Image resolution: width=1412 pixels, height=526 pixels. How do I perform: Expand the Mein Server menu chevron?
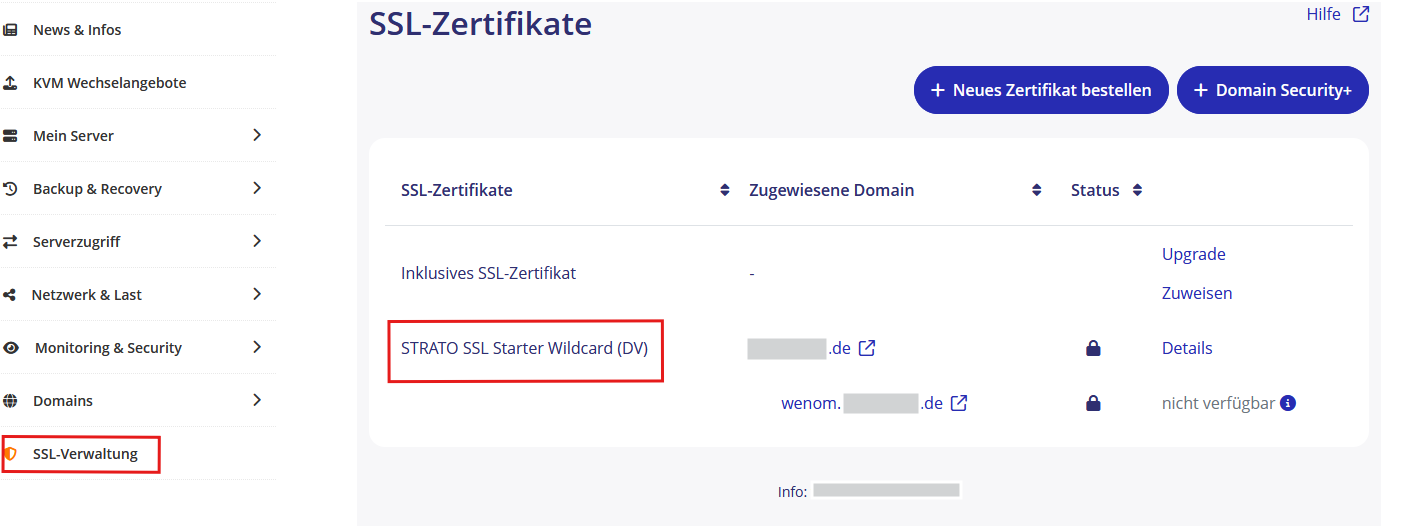257,135
